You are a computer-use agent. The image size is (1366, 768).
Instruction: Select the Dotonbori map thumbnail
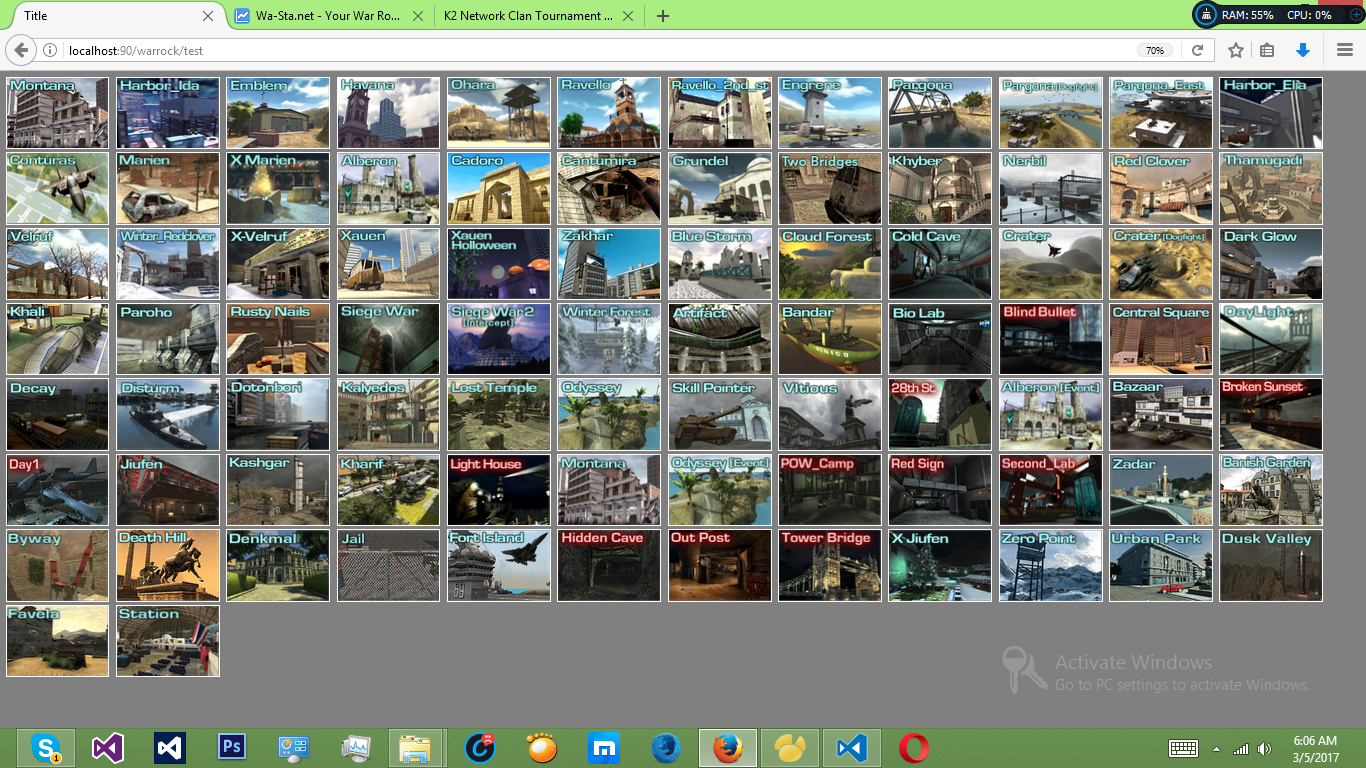coord(278,414)
